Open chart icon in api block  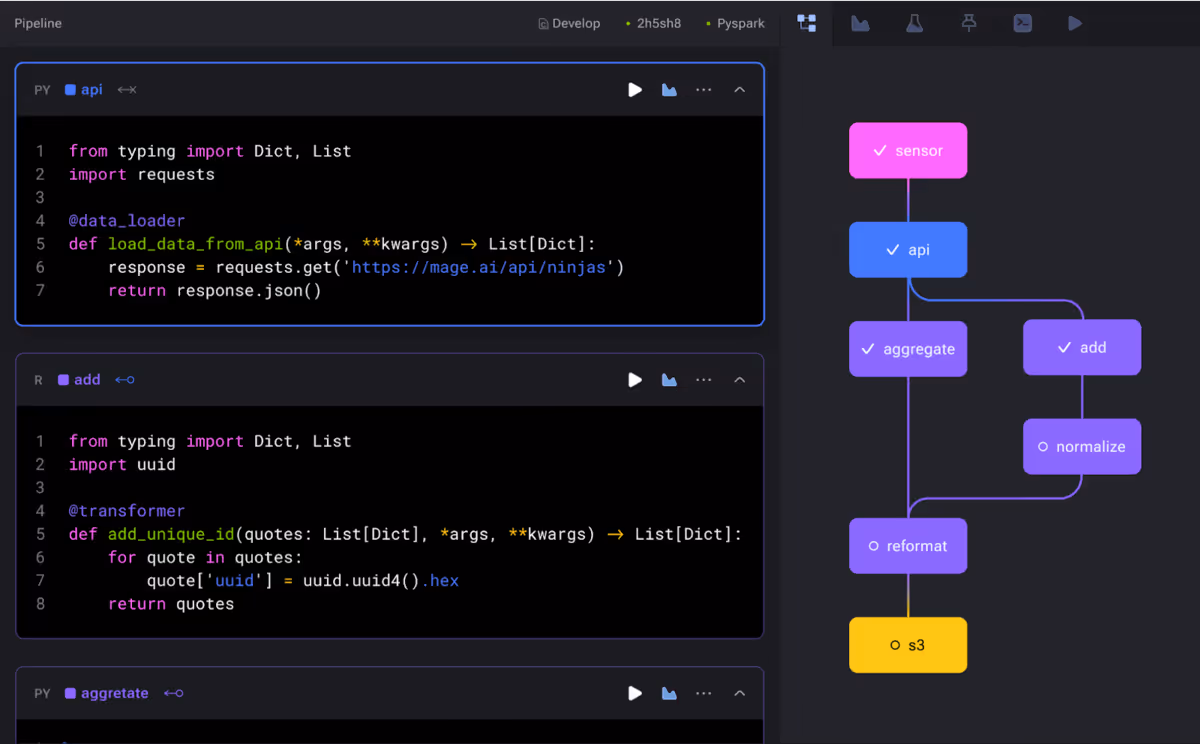coord(669,90)
